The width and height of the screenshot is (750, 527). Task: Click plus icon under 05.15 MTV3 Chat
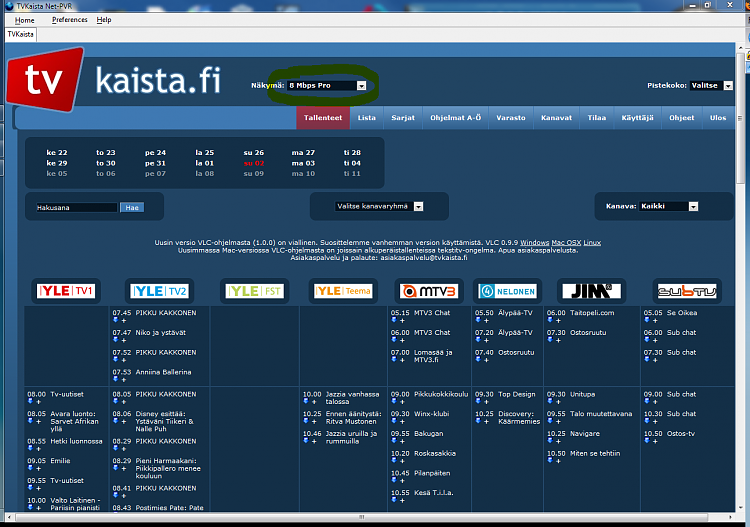402,320
